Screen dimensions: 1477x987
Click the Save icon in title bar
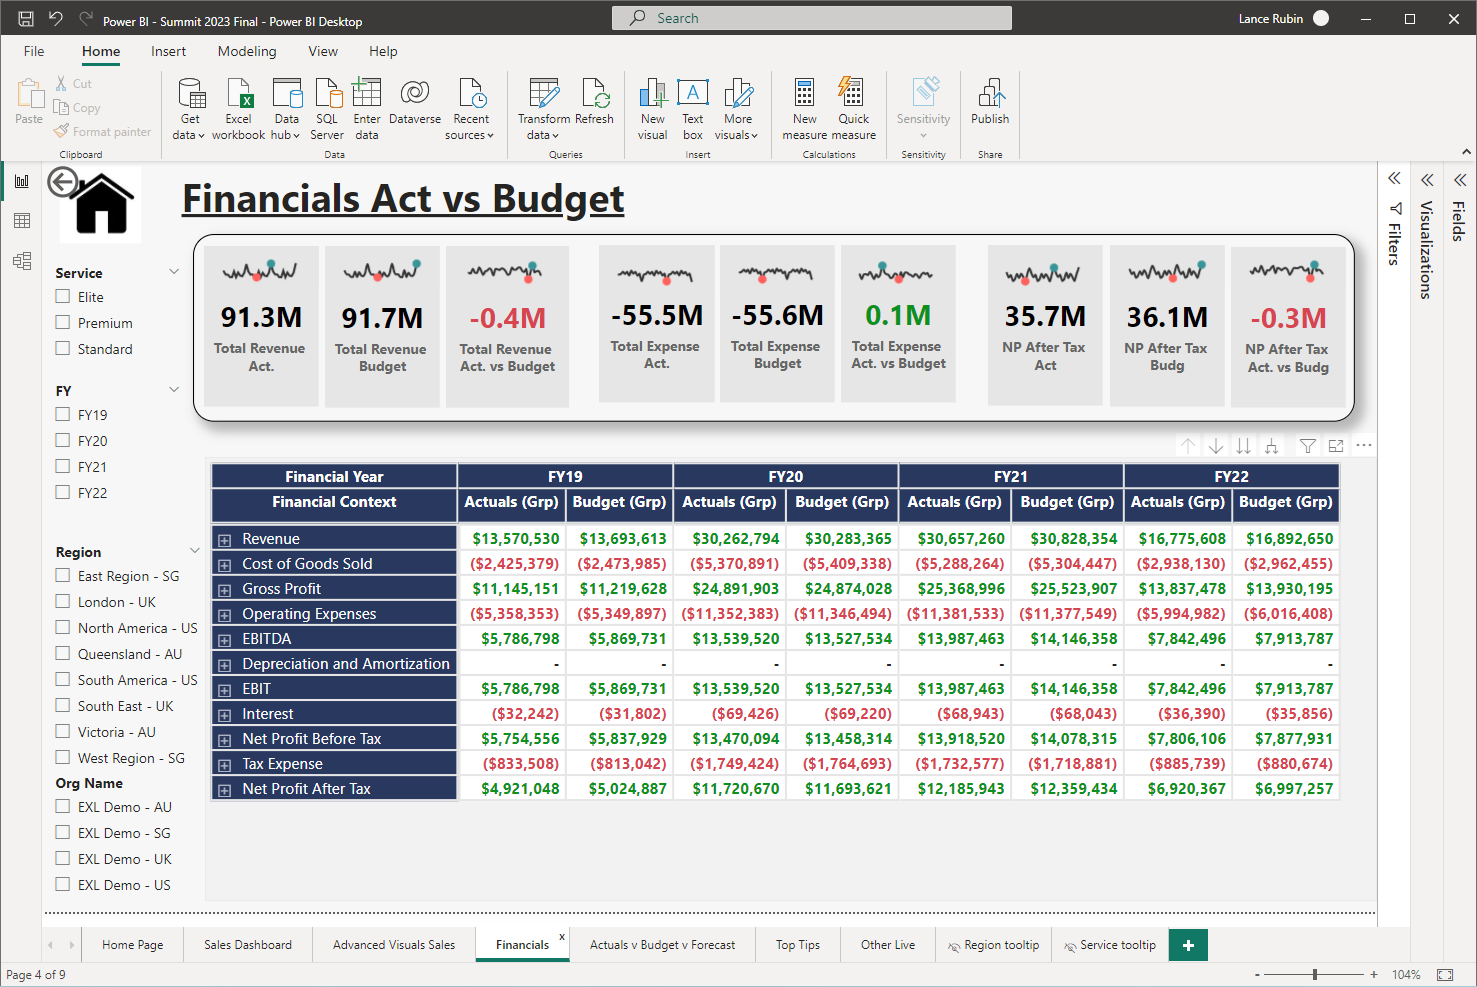click(26, 18)
